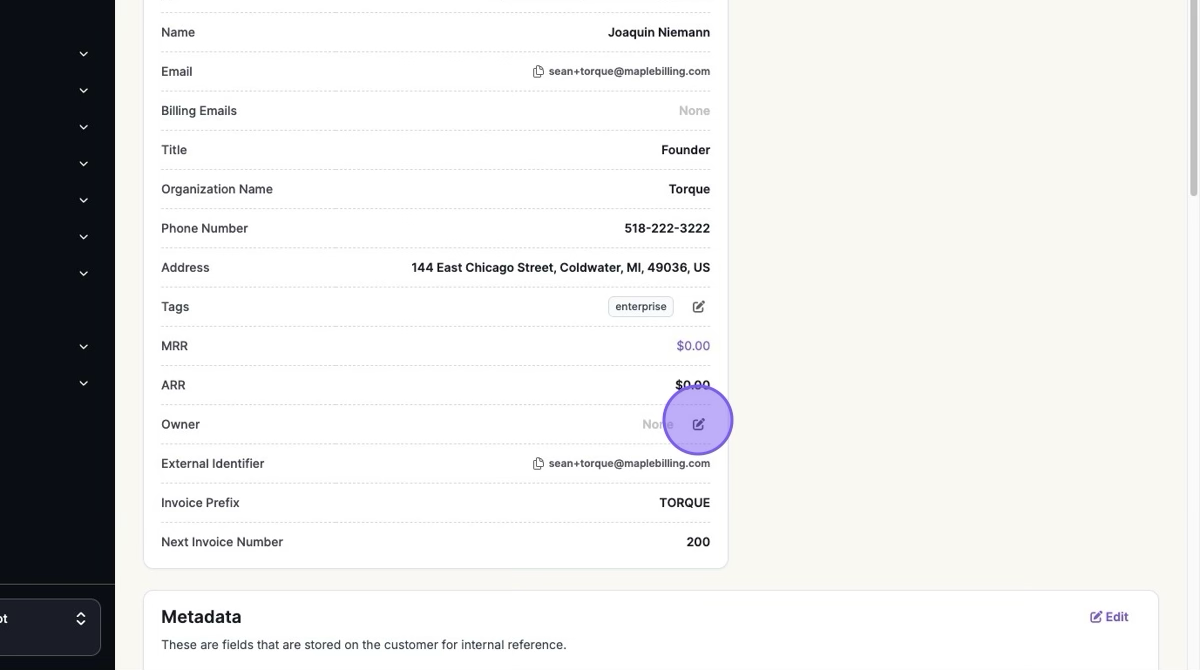The height and width of the screenshot is (670, 1200).
Task: Click the page's vertical scrollbar
Action: [1193, 100]
